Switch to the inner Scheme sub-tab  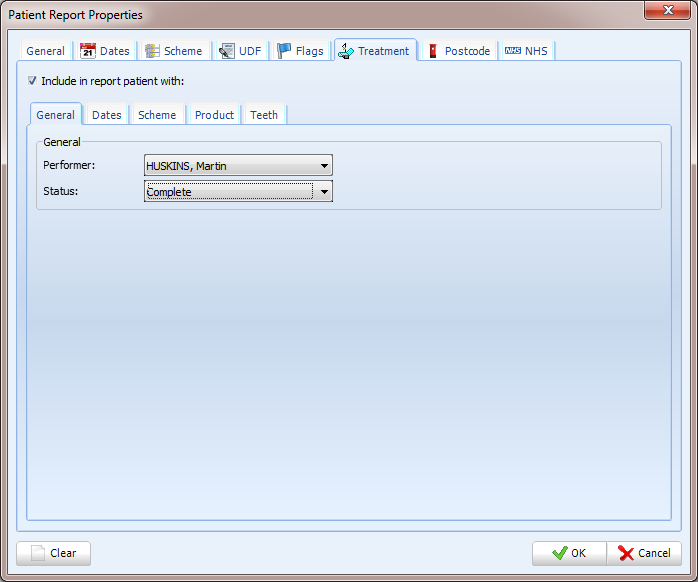tap(157, 115)
